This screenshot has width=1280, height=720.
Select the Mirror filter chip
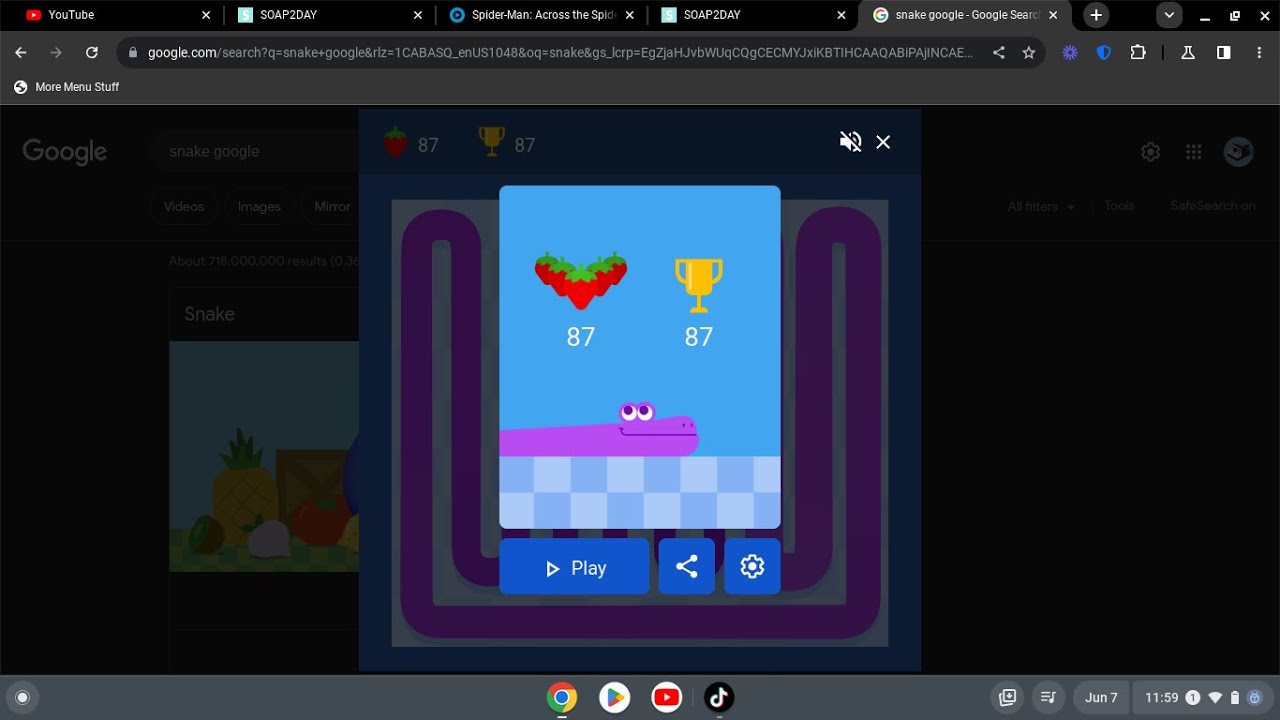[x=332, y=206]
